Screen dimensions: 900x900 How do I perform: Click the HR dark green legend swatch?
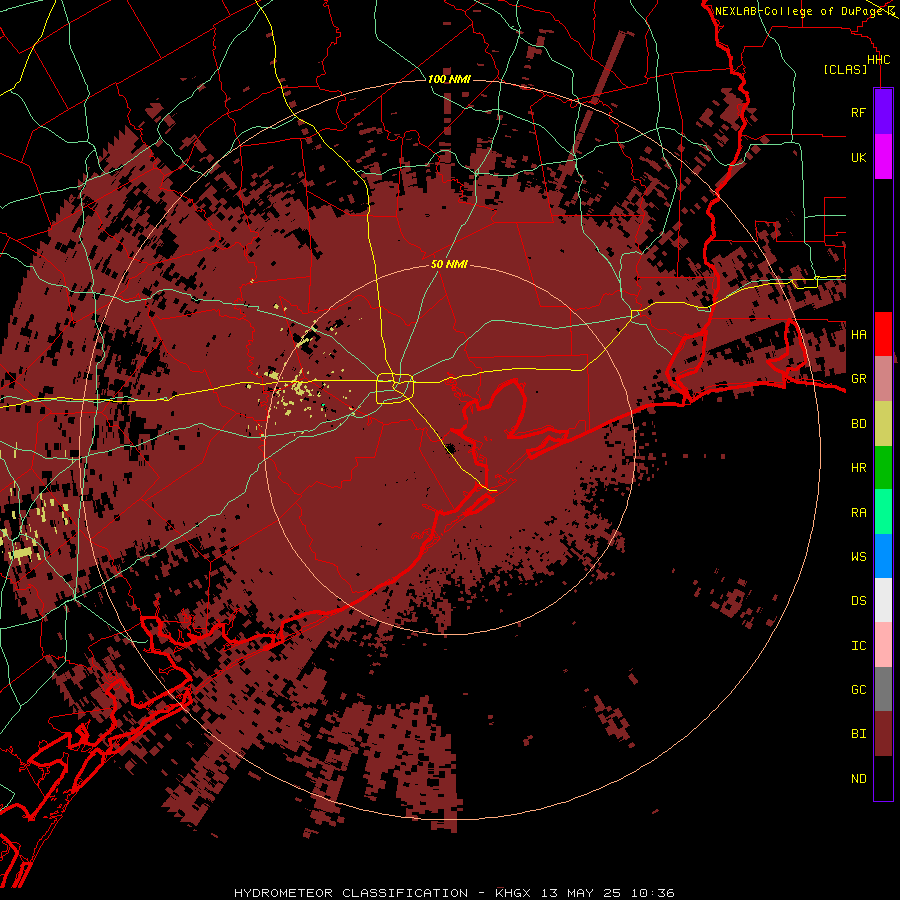883,467
